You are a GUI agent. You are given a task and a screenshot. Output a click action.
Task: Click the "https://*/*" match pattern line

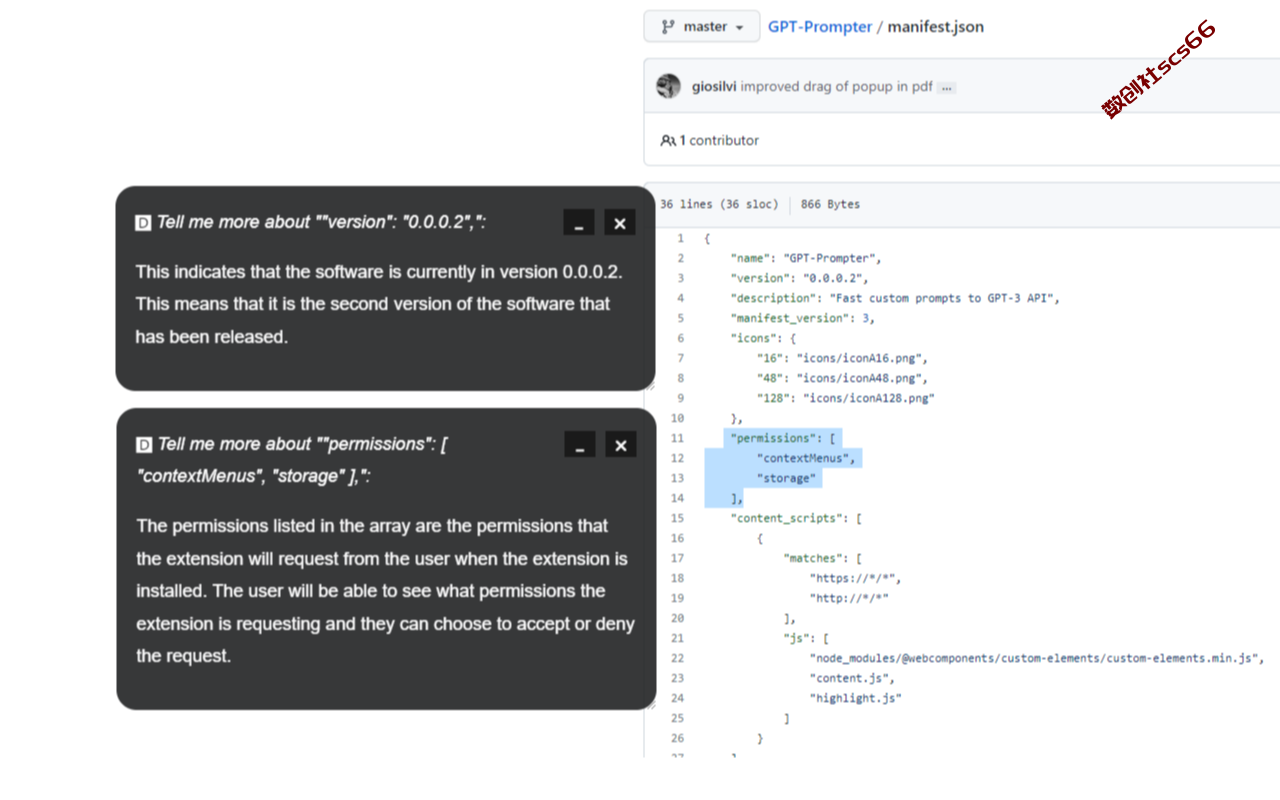(x=856, y=578)
